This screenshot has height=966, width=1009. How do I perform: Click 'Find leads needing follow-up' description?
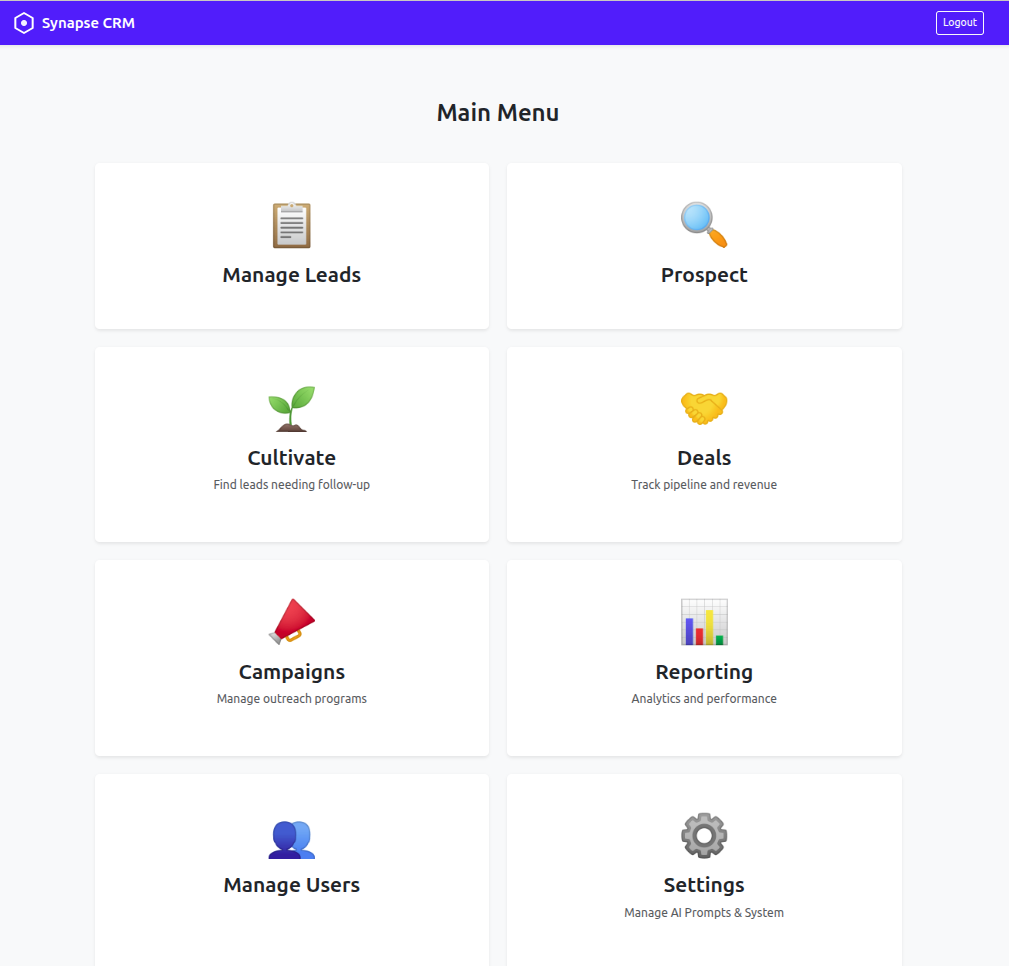pyautogui.click(x=291, y=485)
